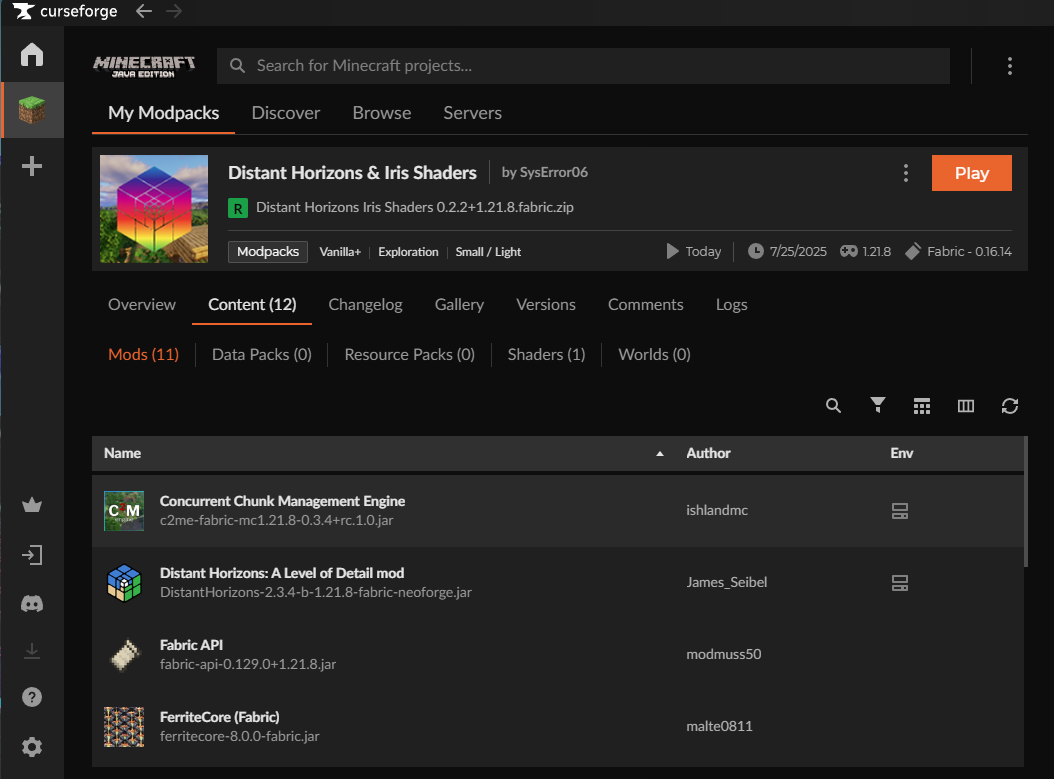Open the Gallery tab

pos(459,304)
